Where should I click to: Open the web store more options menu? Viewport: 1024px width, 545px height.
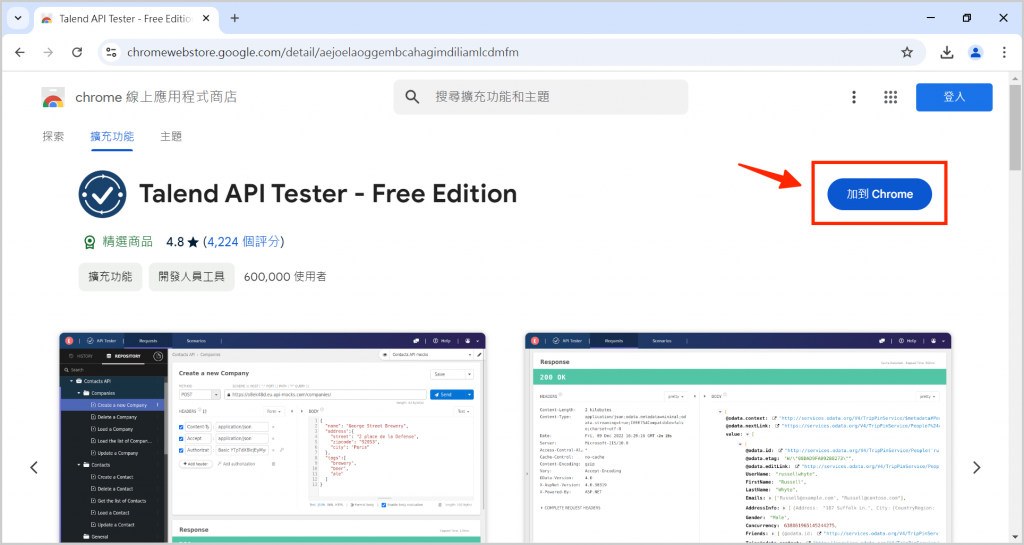(x=854, y=97)
